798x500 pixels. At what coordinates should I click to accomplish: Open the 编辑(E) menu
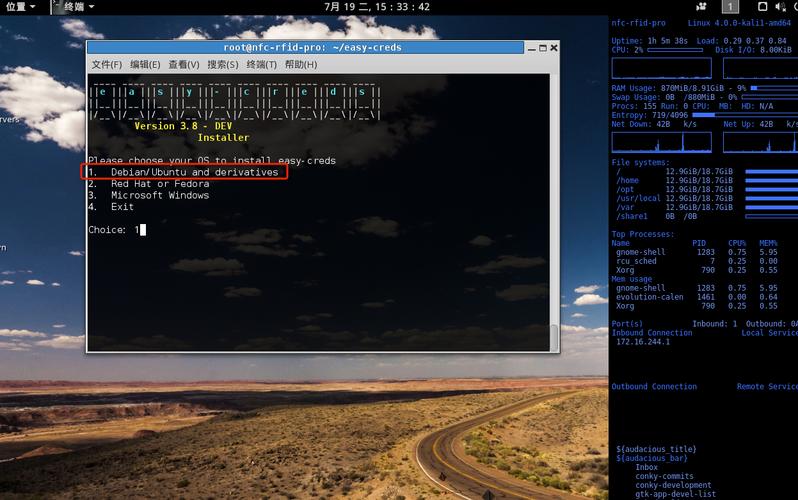pos(146,64)
